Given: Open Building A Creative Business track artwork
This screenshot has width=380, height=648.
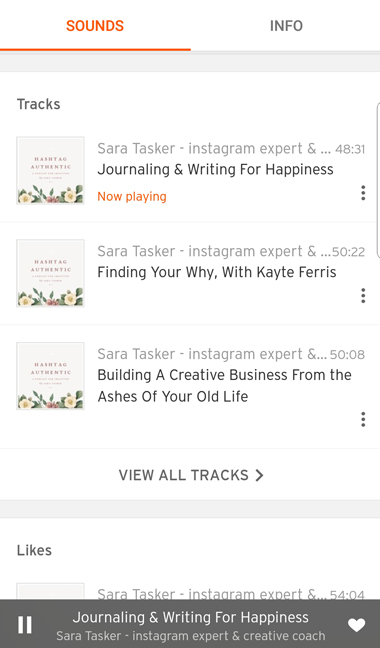Looking at the screenshot, I should [50, 376].
